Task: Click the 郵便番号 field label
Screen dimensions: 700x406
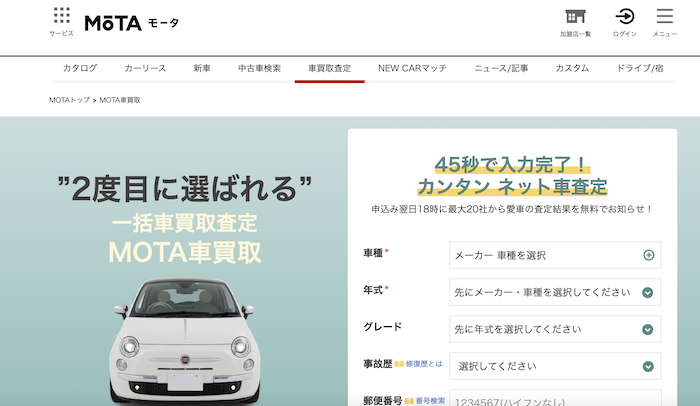Action: coord(383,401)
